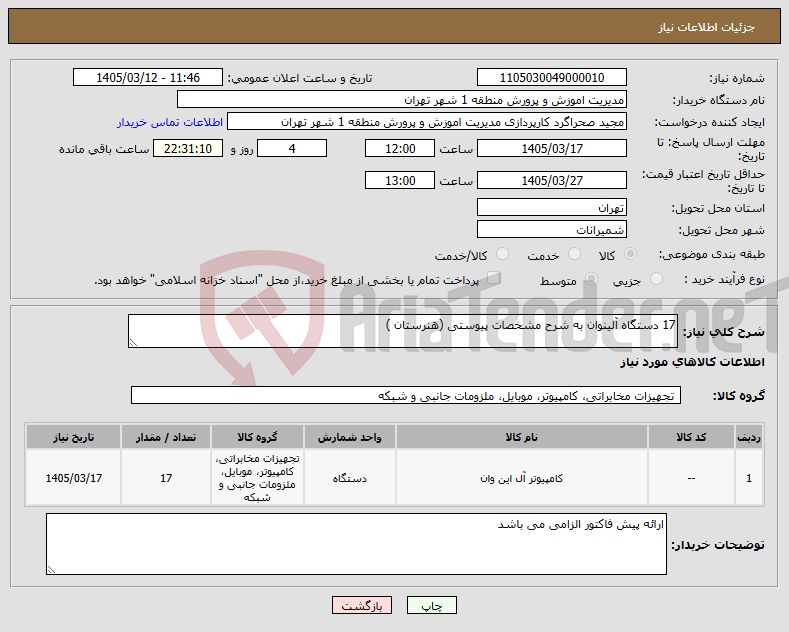Click the شرح کلی نیاز label
The height and width of the screenshot is (632, 789).
click(x=724, y=332)
